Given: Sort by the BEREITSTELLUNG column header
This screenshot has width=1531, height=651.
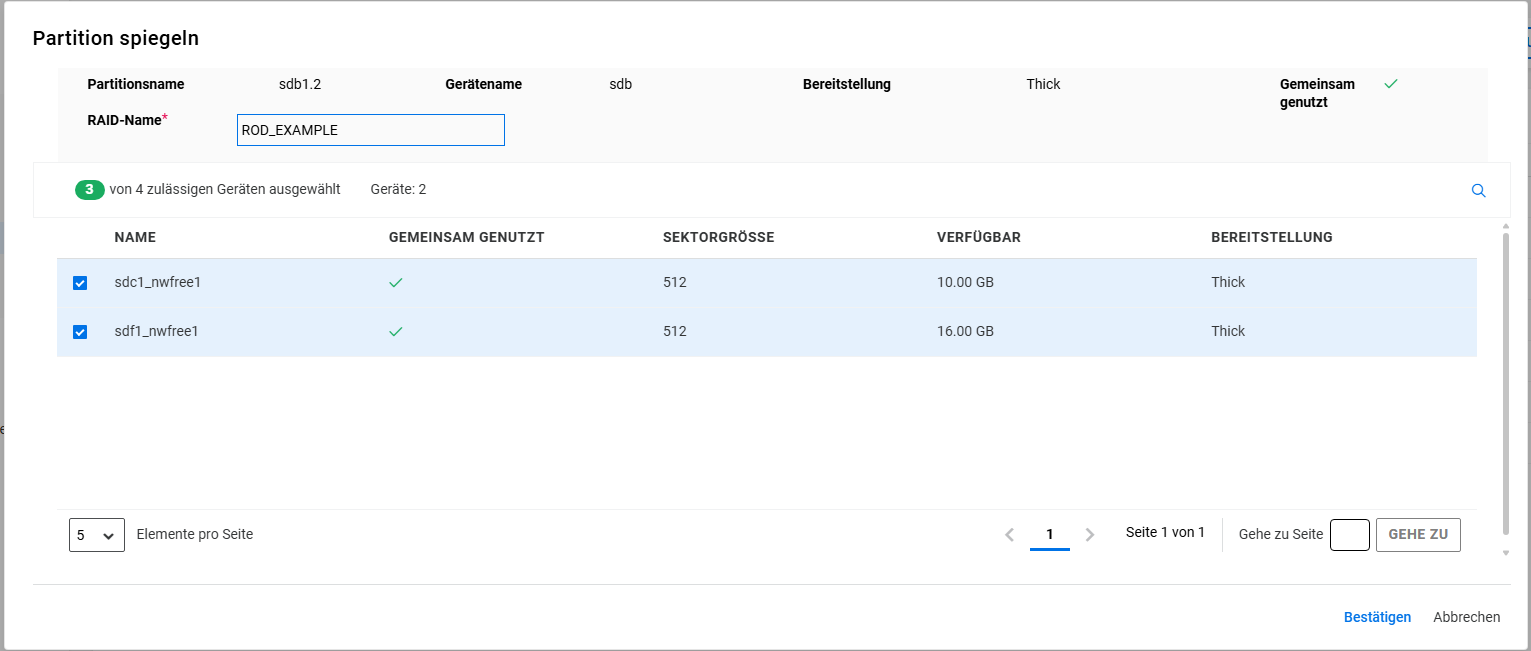Looking at the screenshot, I should pos(1271,238).
